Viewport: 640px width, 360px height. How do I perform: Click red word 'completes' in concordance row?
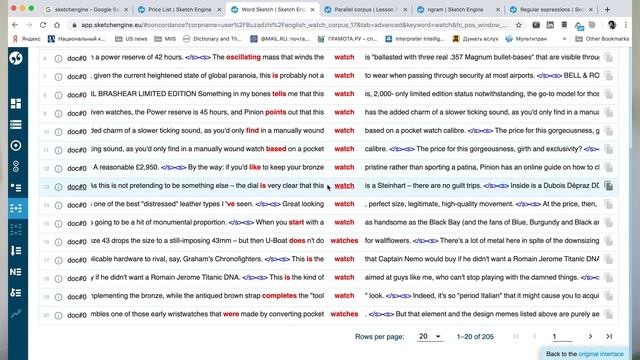(279, 296)
